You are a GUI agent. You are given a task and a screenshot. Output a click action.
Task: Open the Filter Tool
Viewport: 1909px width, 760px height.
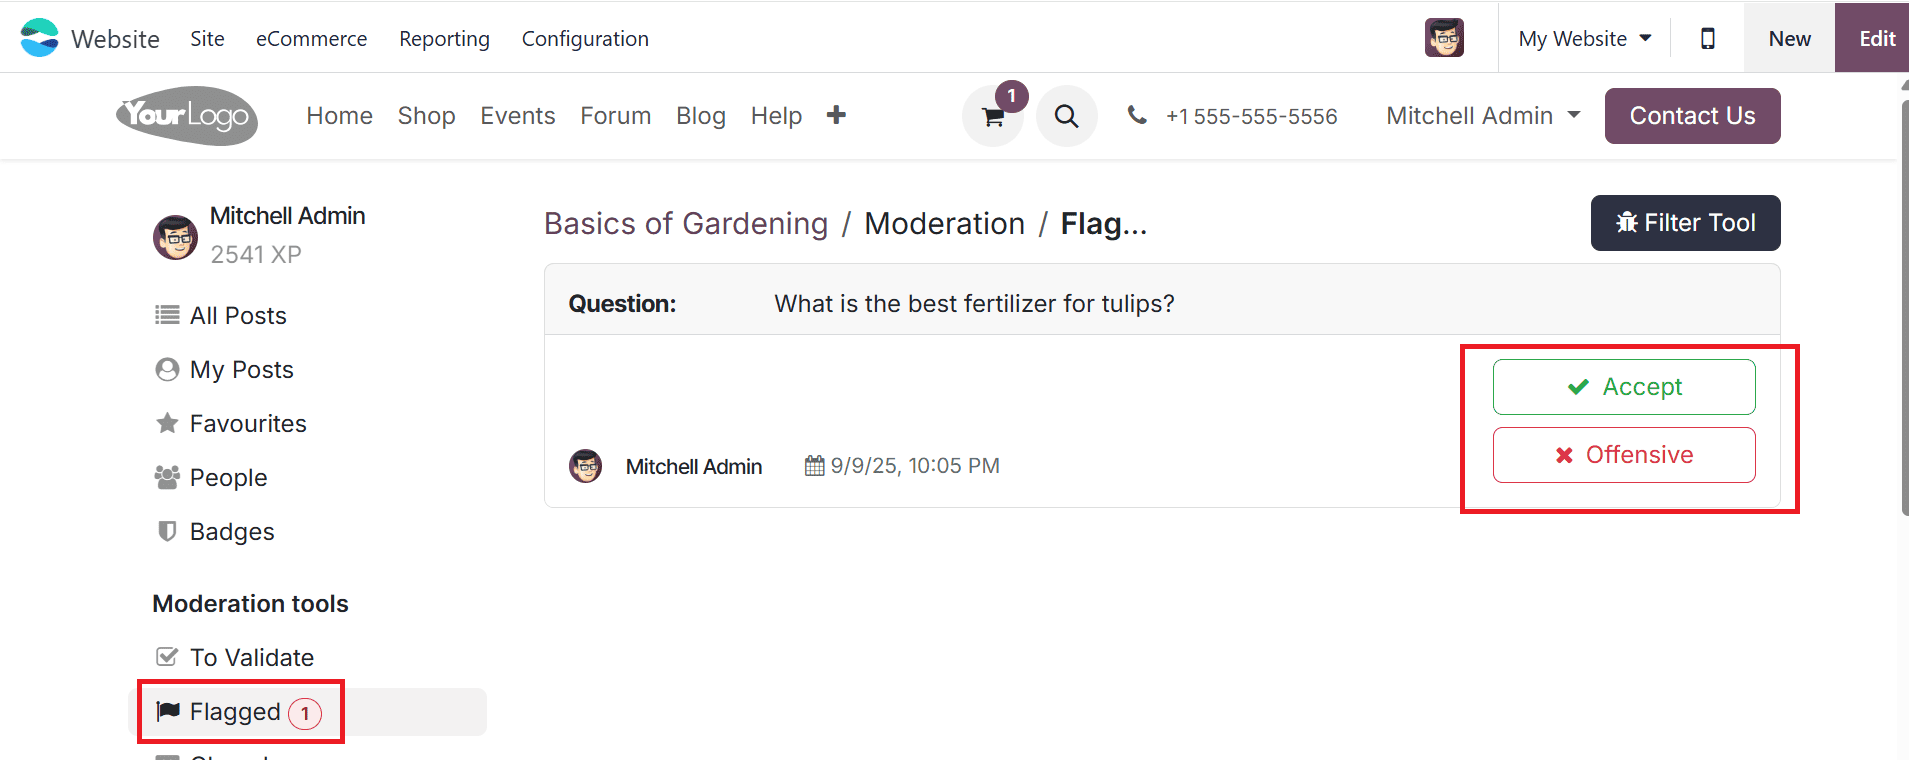tap(1685, 223)
